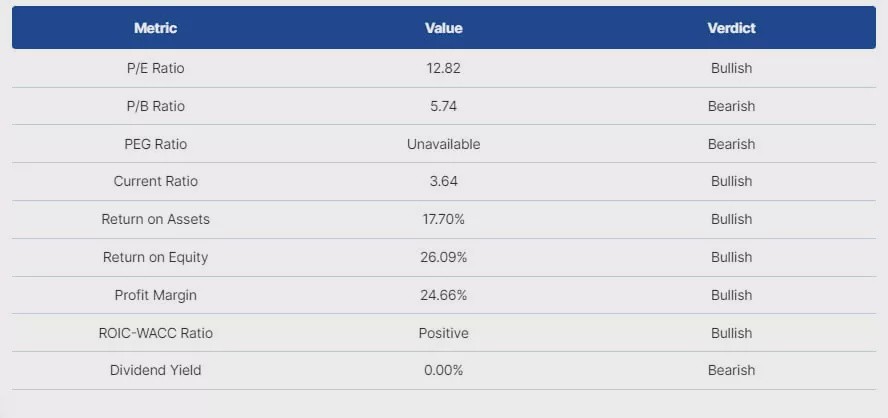Screen dimensions: 888x418
Task: Select the Profit Margin label
Action: pyautogui.click(x=155, y=295)
